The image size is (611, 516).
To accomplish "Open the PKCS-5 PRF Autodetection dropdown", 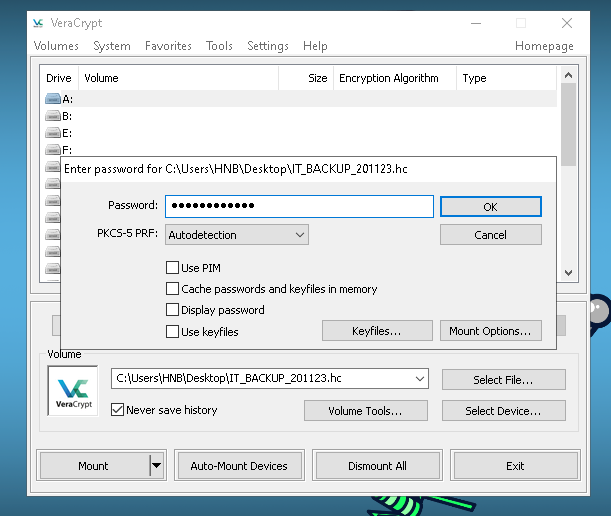I will pos(236,235).
